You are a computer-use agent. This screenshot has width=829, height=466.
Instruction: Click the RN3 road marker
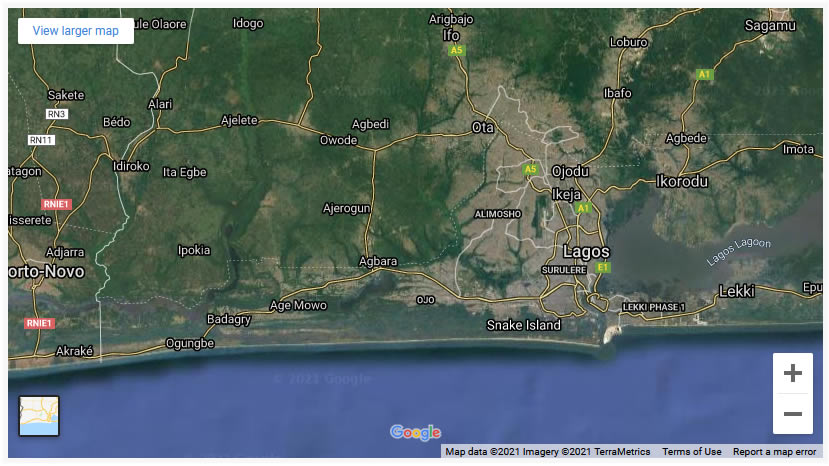click(56, 114)
